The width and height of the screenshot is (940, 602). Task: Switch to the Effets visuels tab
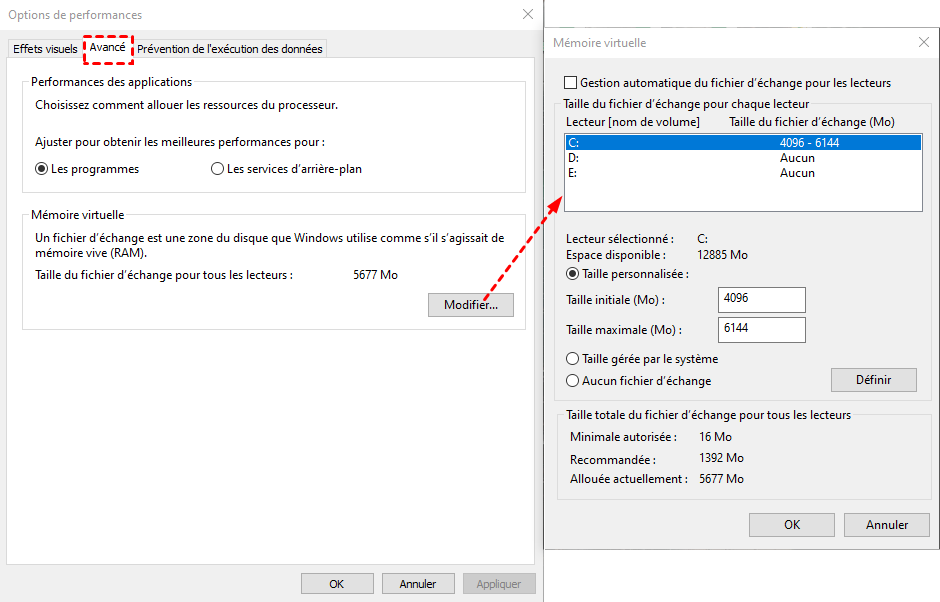(x=45, y=49)
